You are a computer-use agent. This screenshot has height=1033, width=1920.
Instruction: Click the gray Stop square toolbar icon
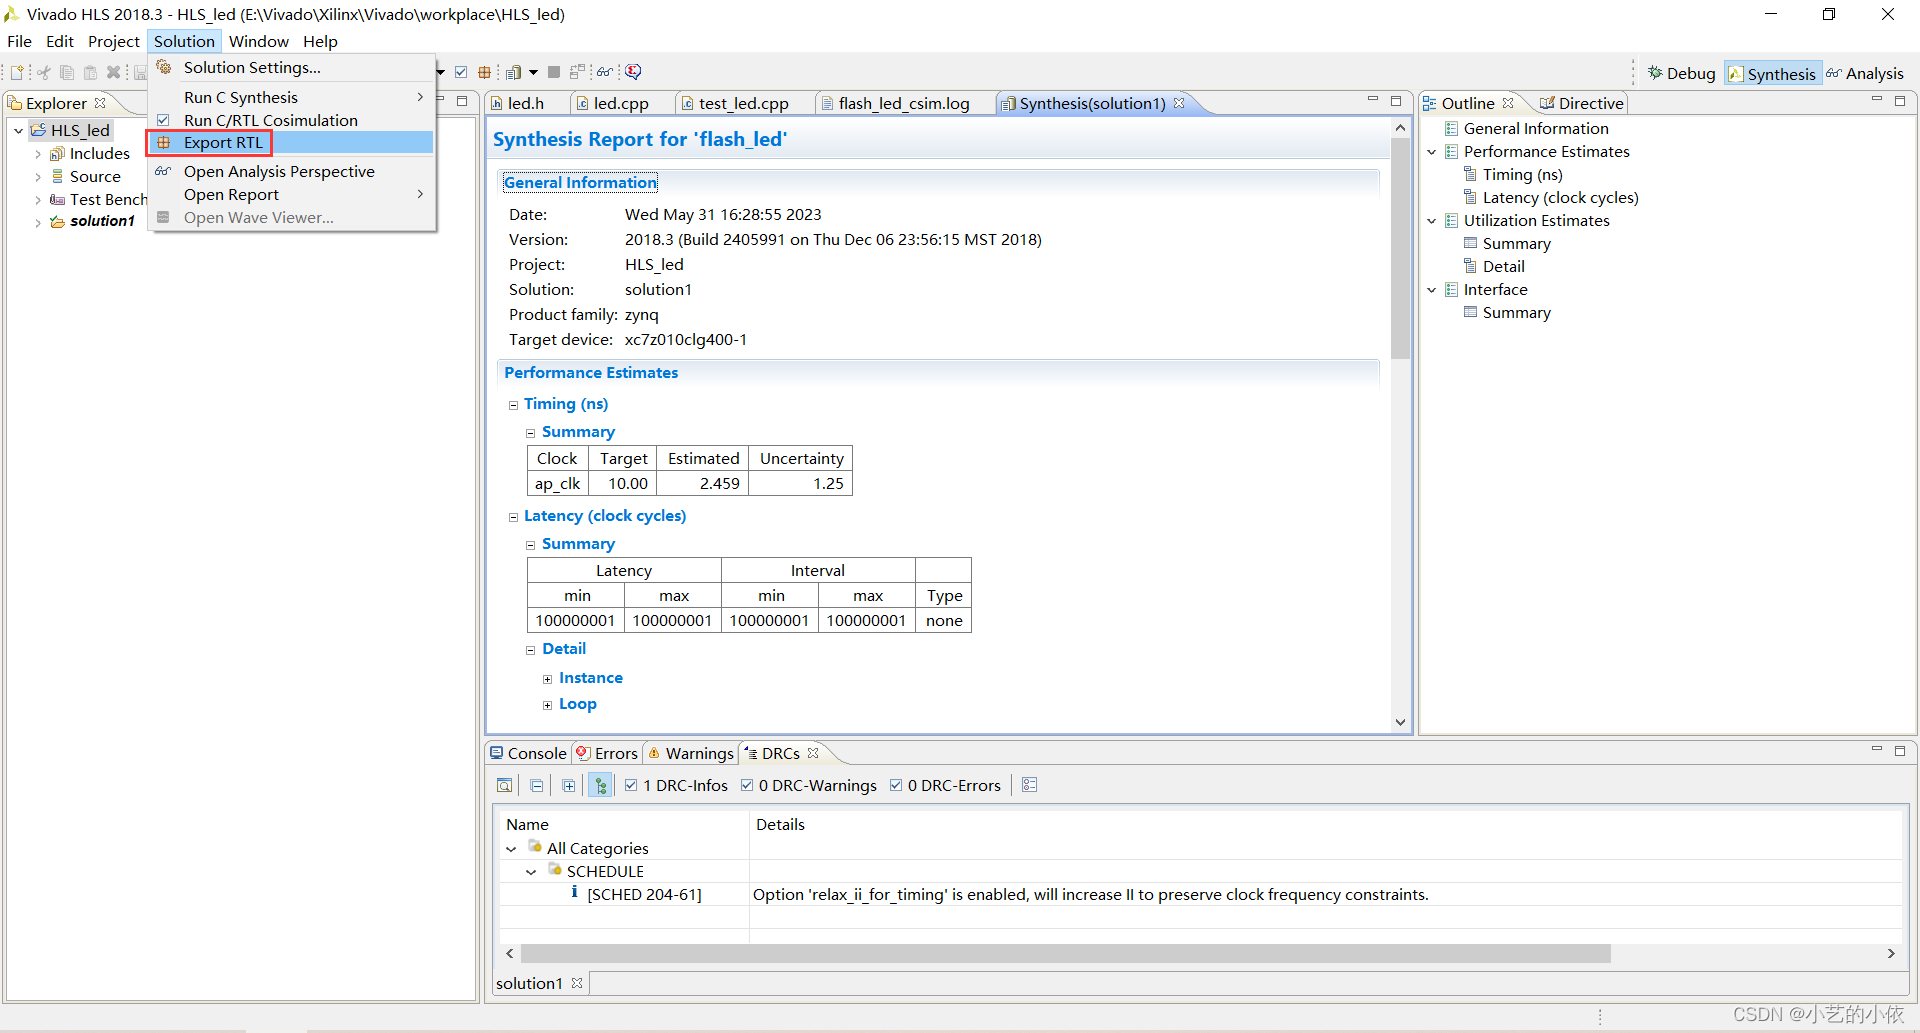554,72
